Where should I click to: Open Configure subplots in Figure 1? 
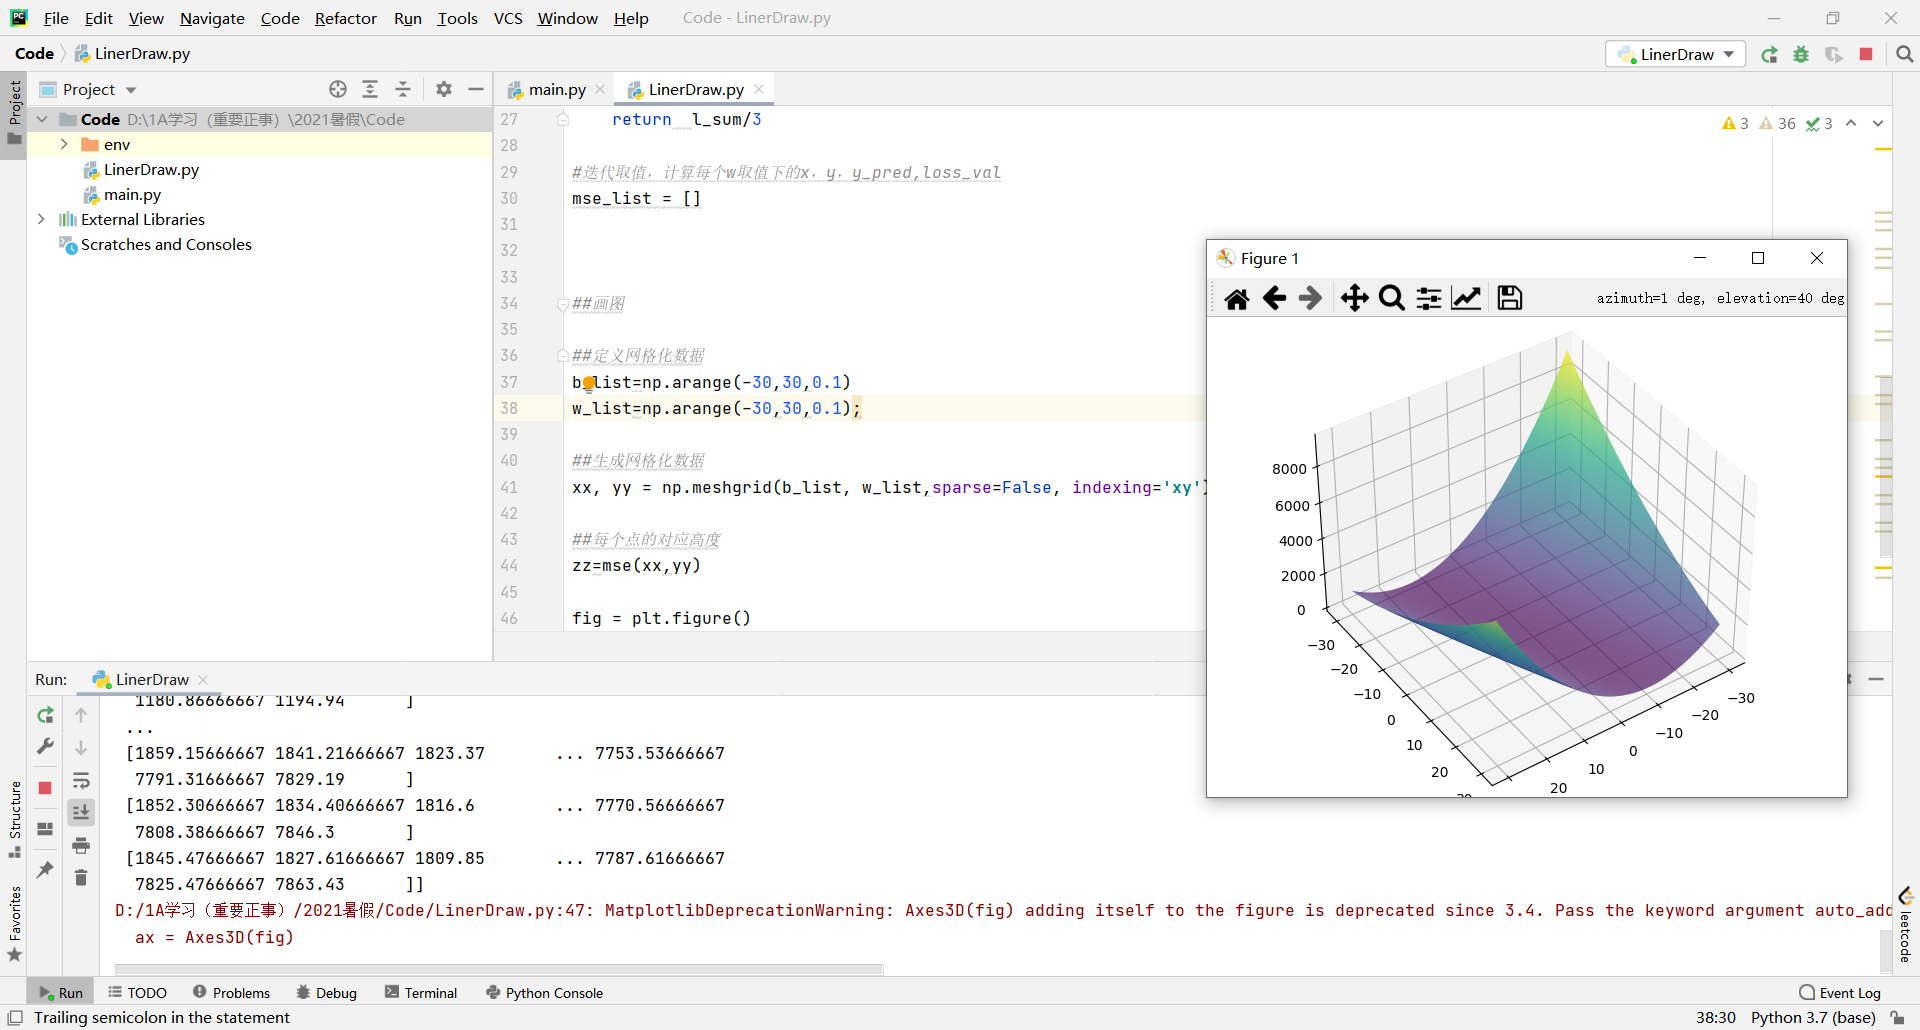point(1429,298)
